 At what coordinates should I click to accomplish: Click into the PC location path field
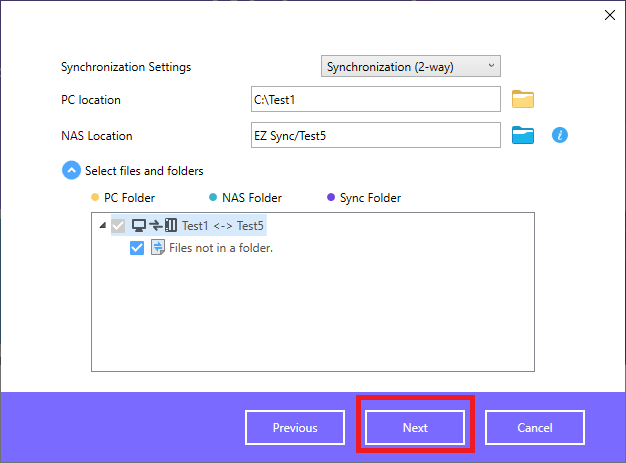coord(375,99)
